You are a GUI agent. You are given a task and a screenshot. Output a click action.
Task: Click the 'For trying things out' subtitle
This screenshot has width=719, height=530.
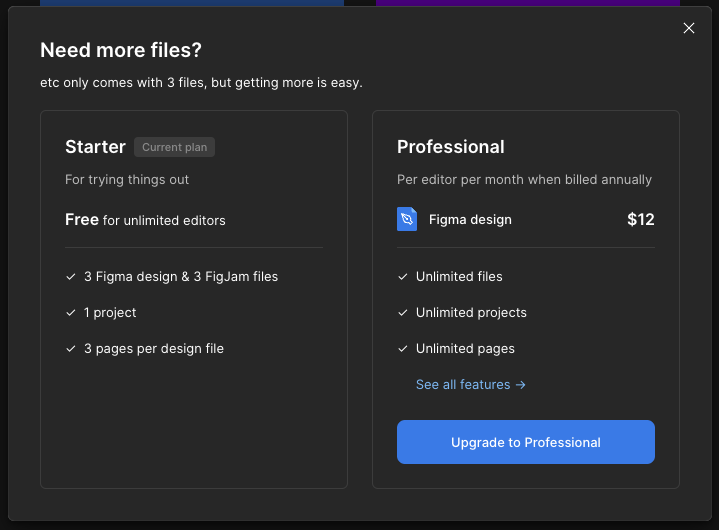click(127, 179)
